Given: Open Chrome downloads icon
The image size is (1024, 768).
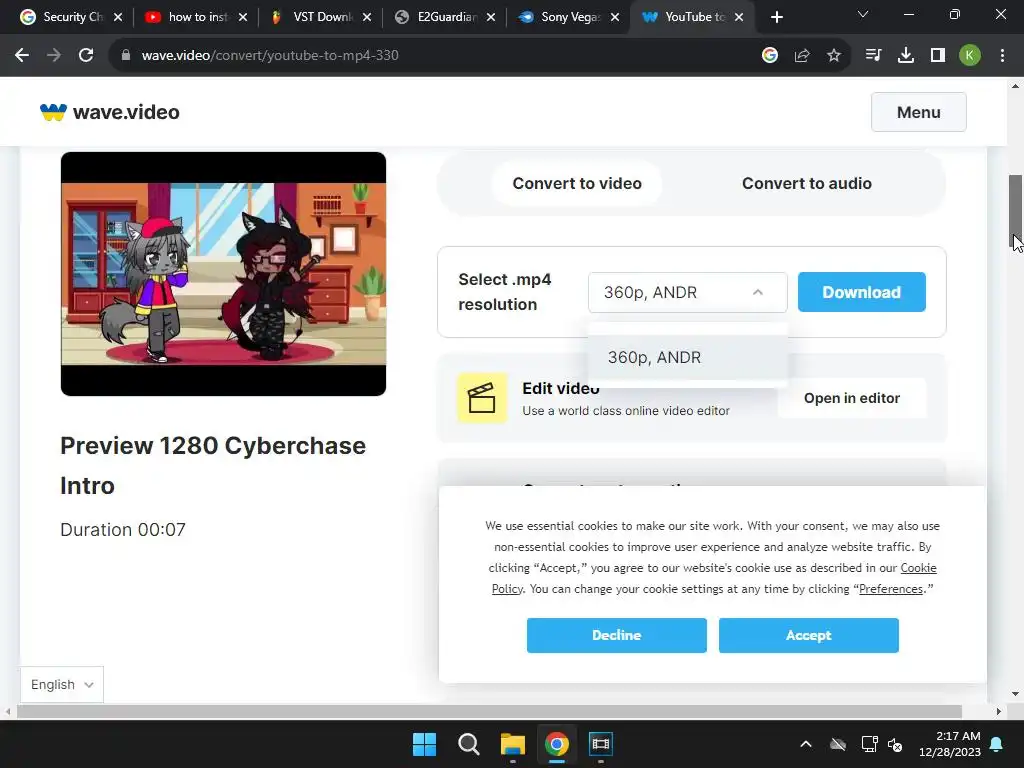Looking at the screenshot, I should pos(906,56).
